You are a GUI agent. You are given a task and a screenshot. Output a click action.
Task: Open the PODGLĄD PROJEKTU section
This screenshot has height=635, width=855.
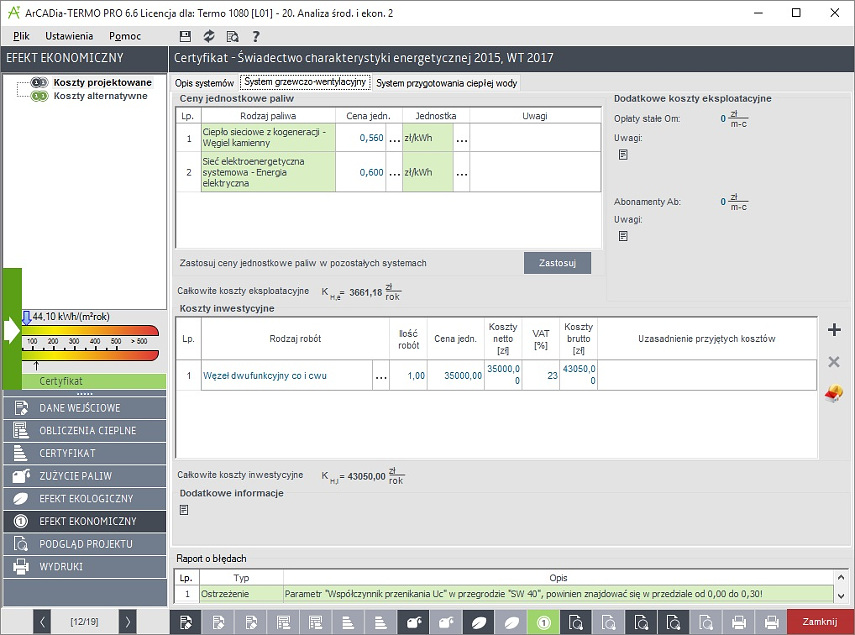[x=85, y=544]
